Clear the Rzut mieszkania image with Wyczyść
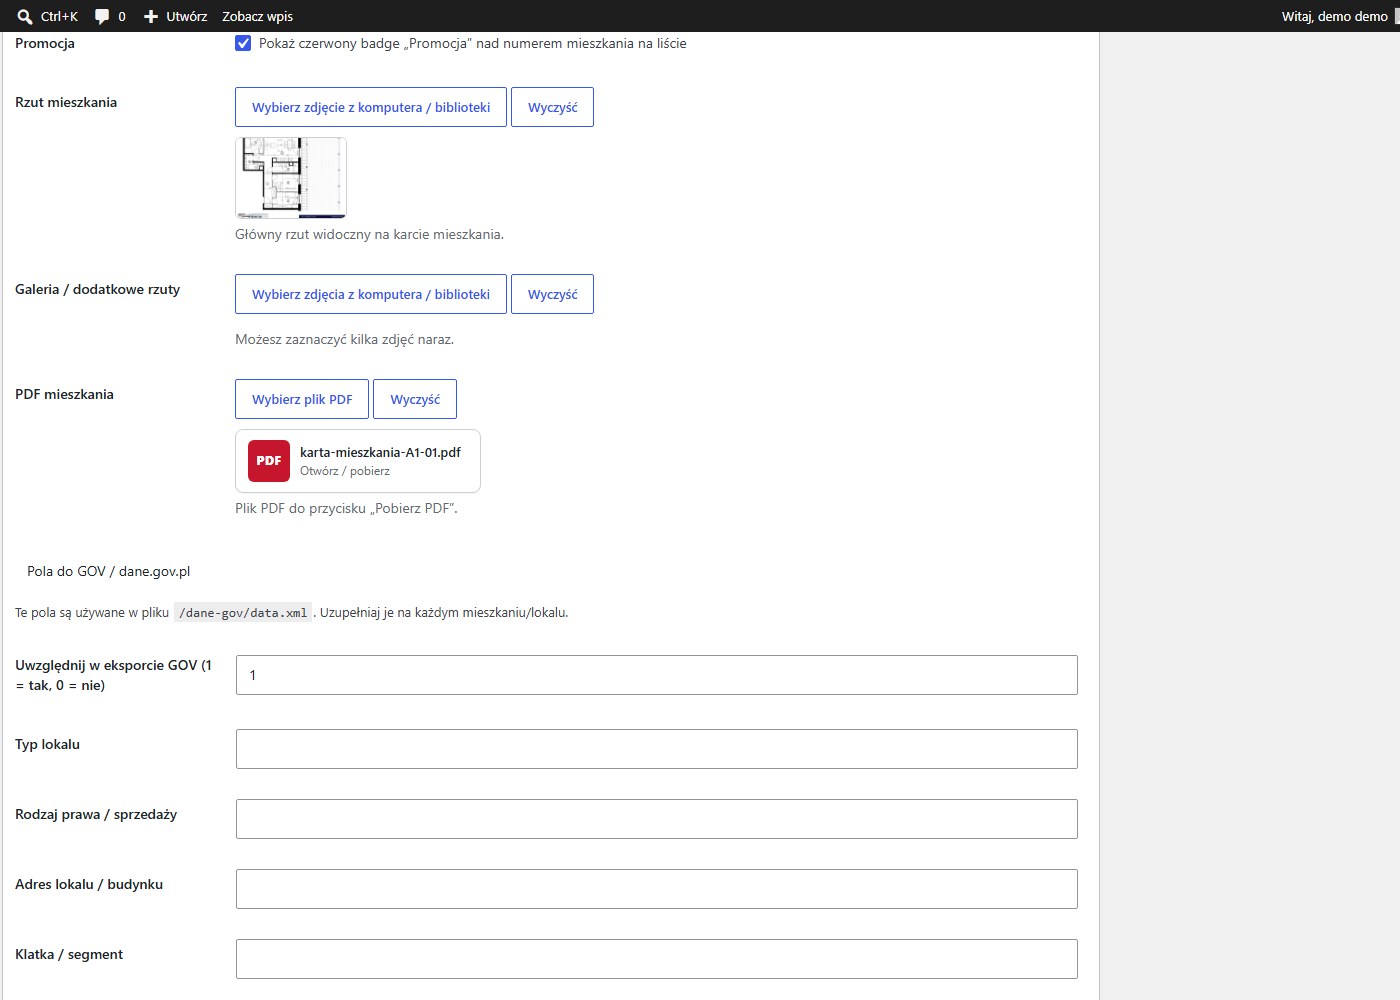Viewport: 1400px width, 1000px height. pyautogui.click(x=552, y=107)
